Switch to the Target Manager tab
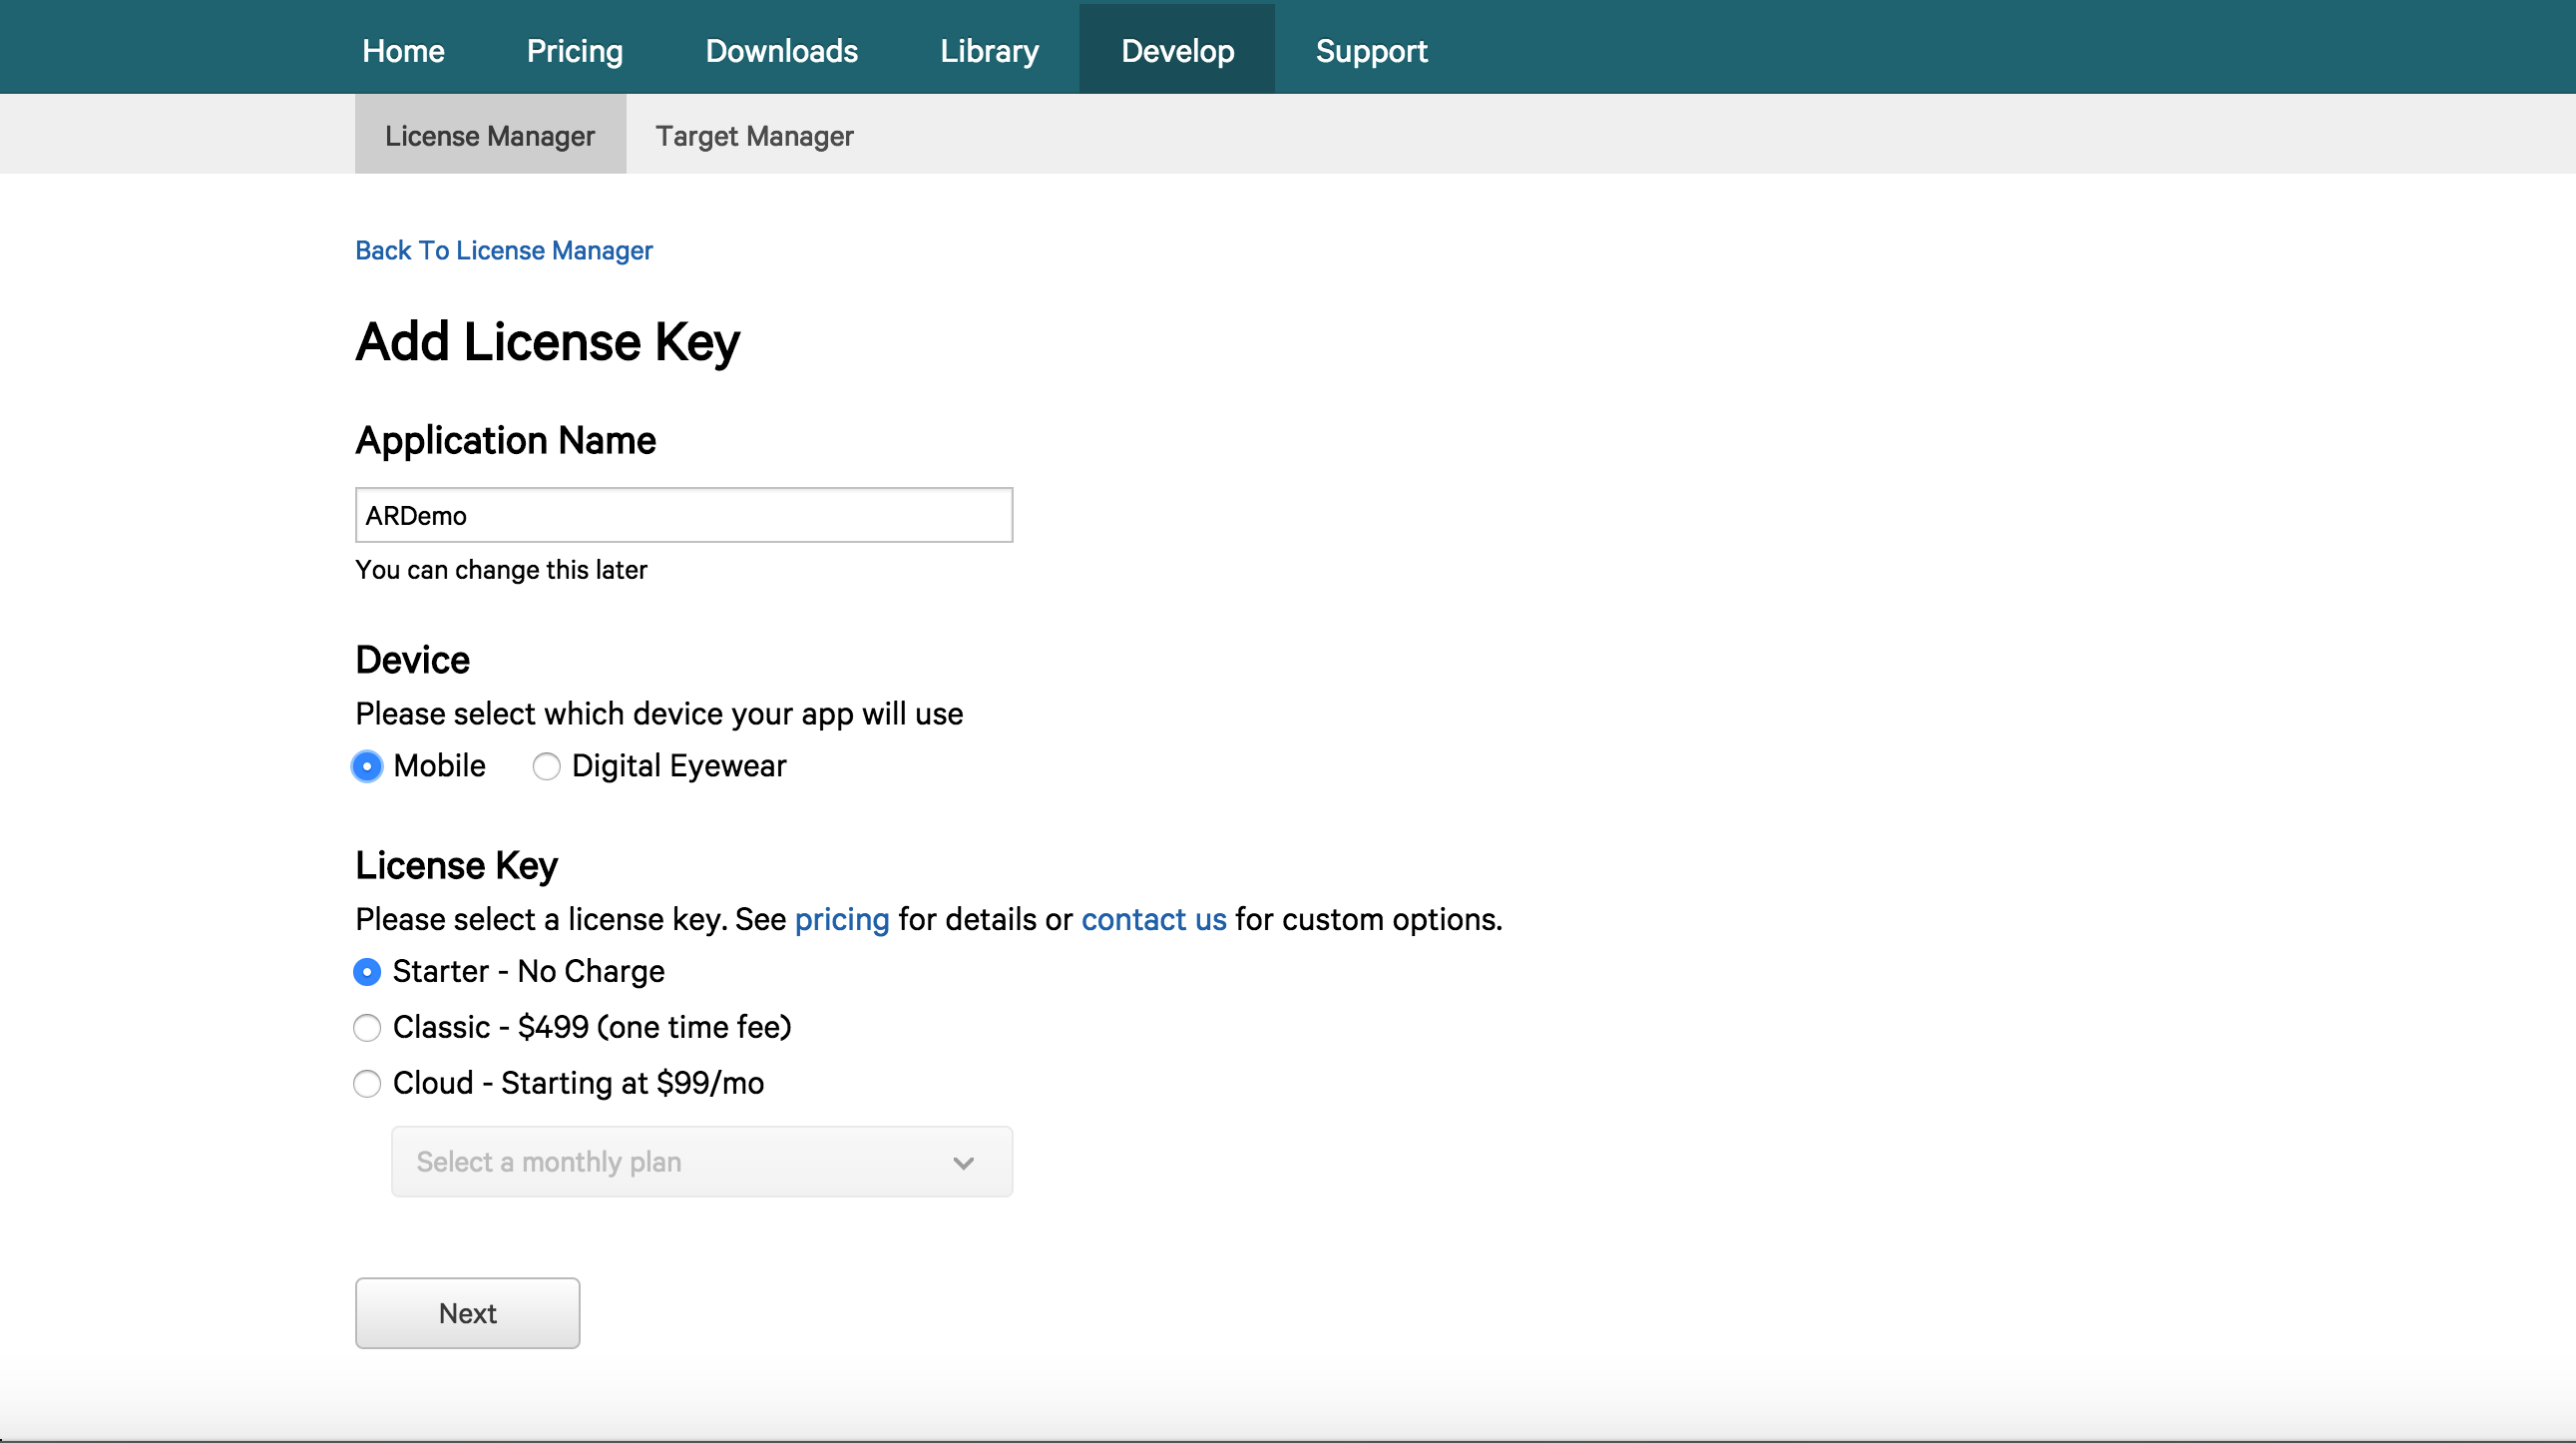The image size is (2576, 1443). 752,137
